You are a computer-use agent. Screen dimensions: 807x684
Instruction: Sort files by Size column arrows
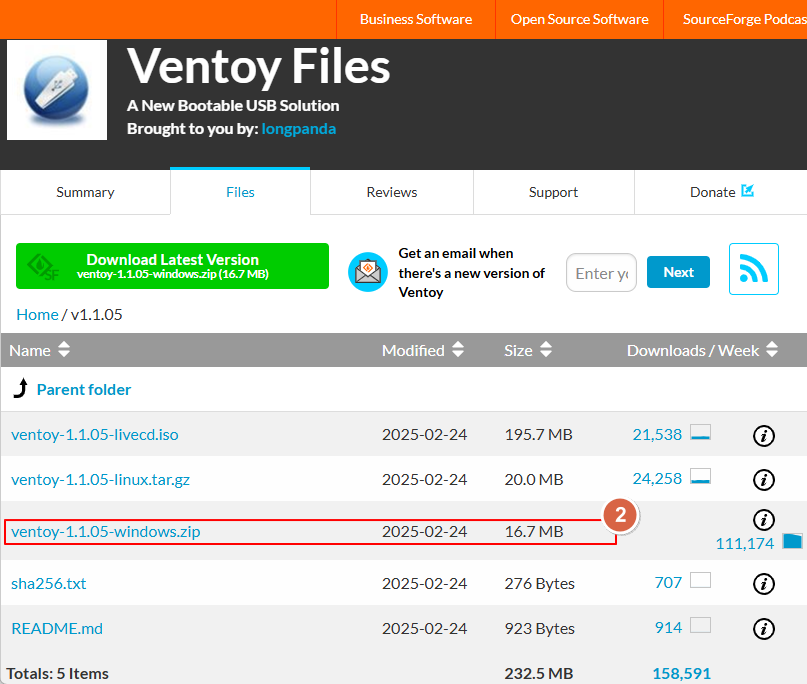[546, 349]
